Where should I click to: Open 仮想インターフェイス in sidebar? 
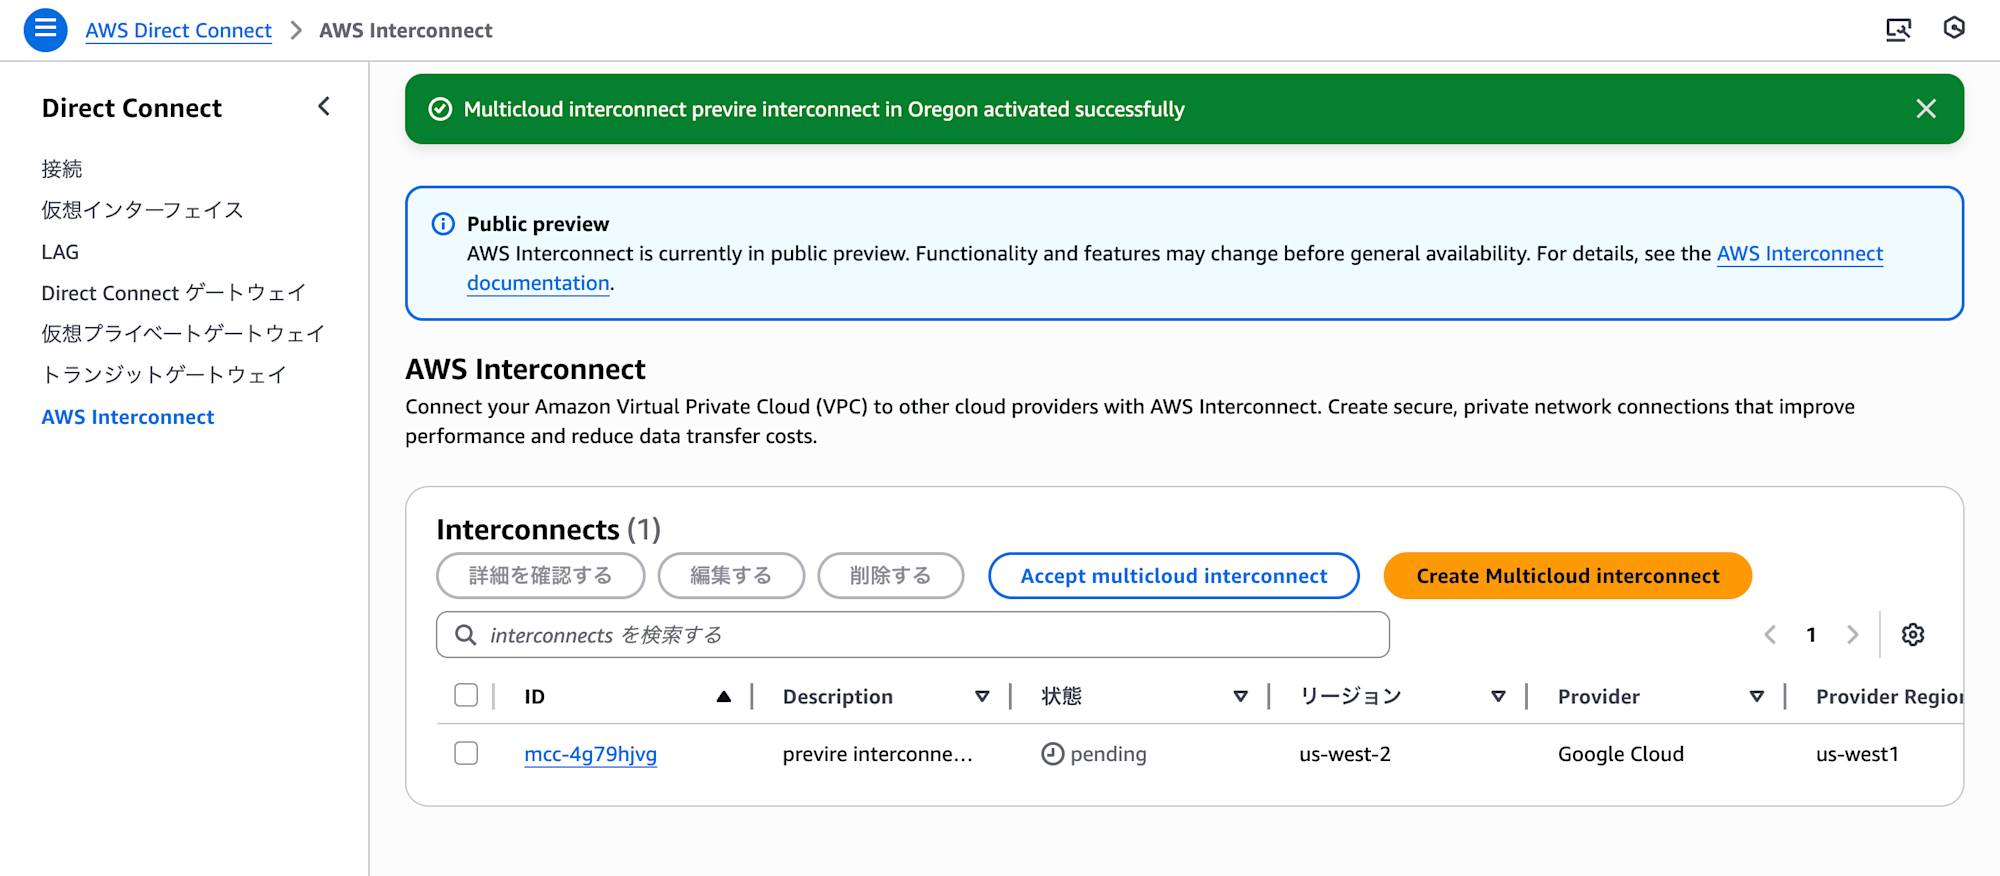[x=142, y=210]
